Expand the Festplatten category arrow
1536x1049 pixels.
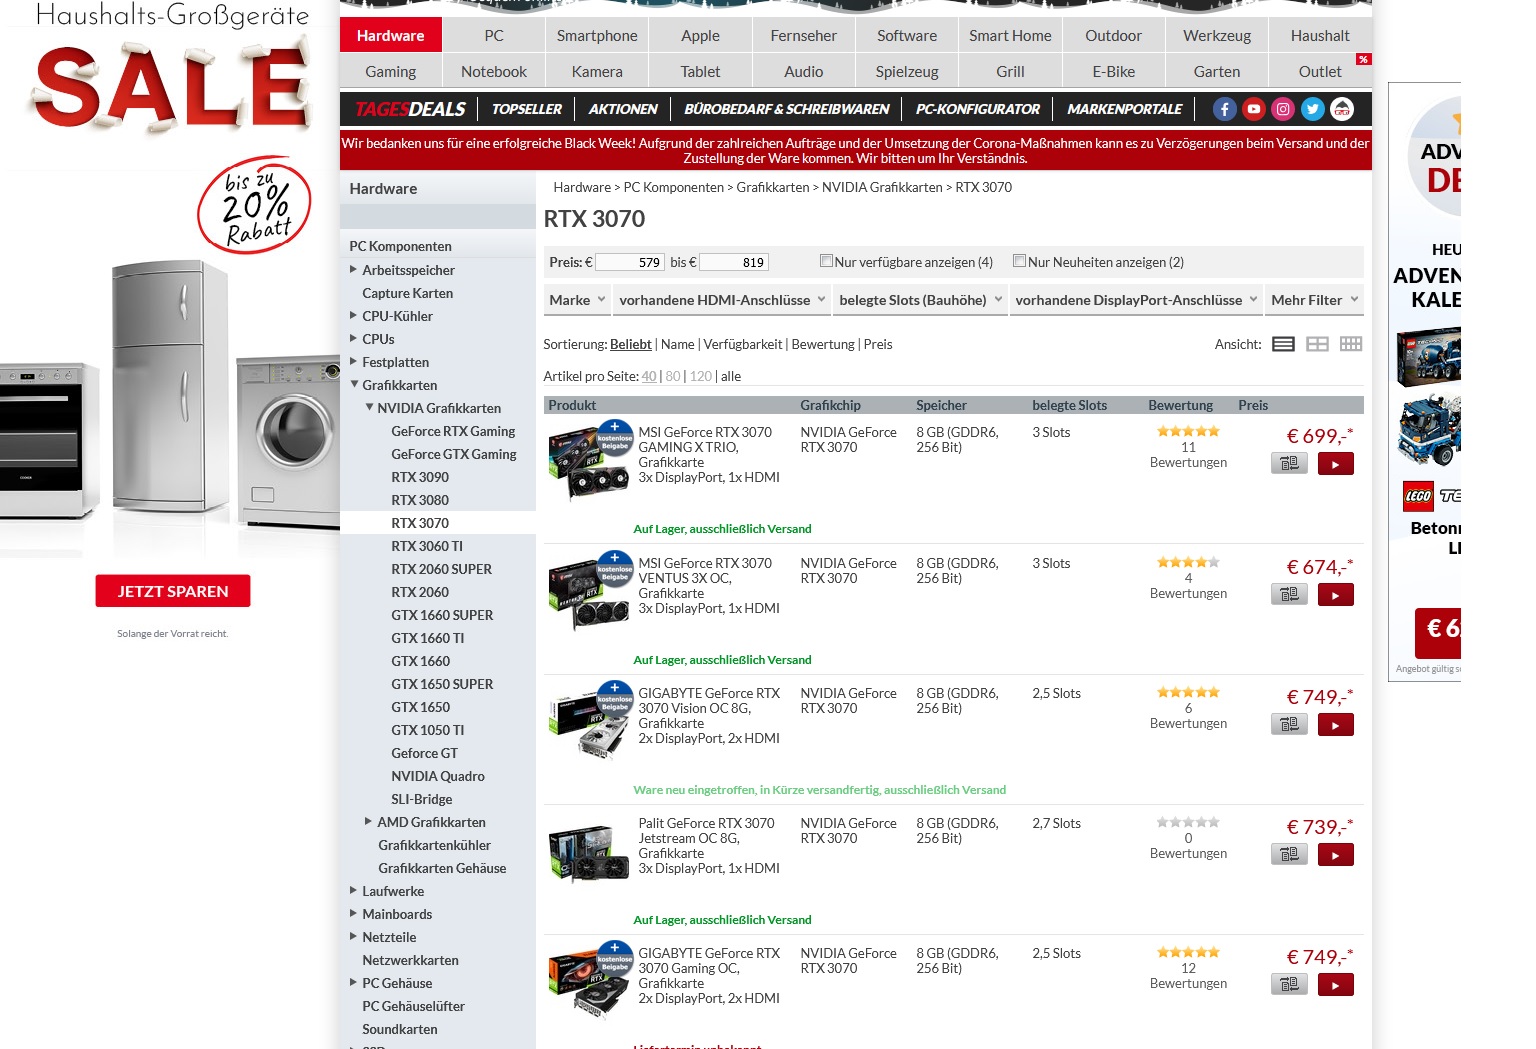coord(353,361)
